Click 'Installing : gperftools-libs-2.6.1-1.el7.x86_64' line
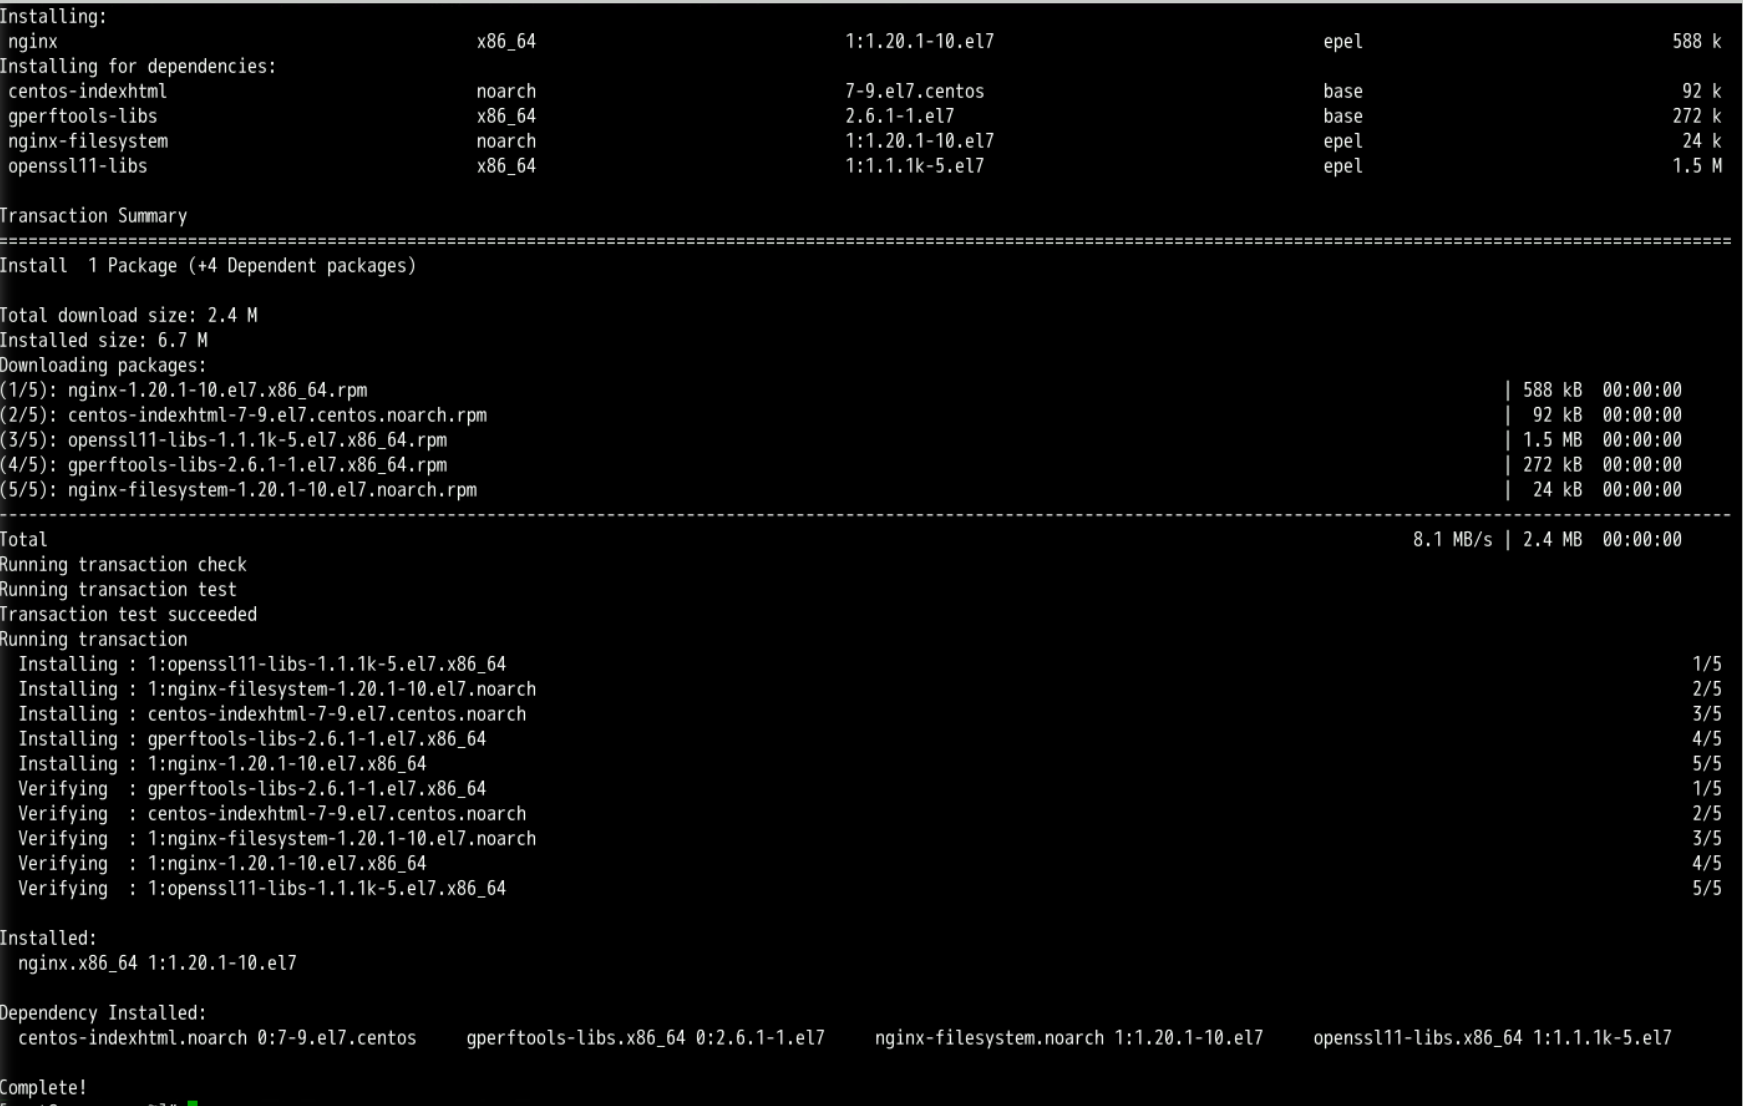Image resolution: width=1743 pixels, height=1106 pixels. [x=252, y=739]
